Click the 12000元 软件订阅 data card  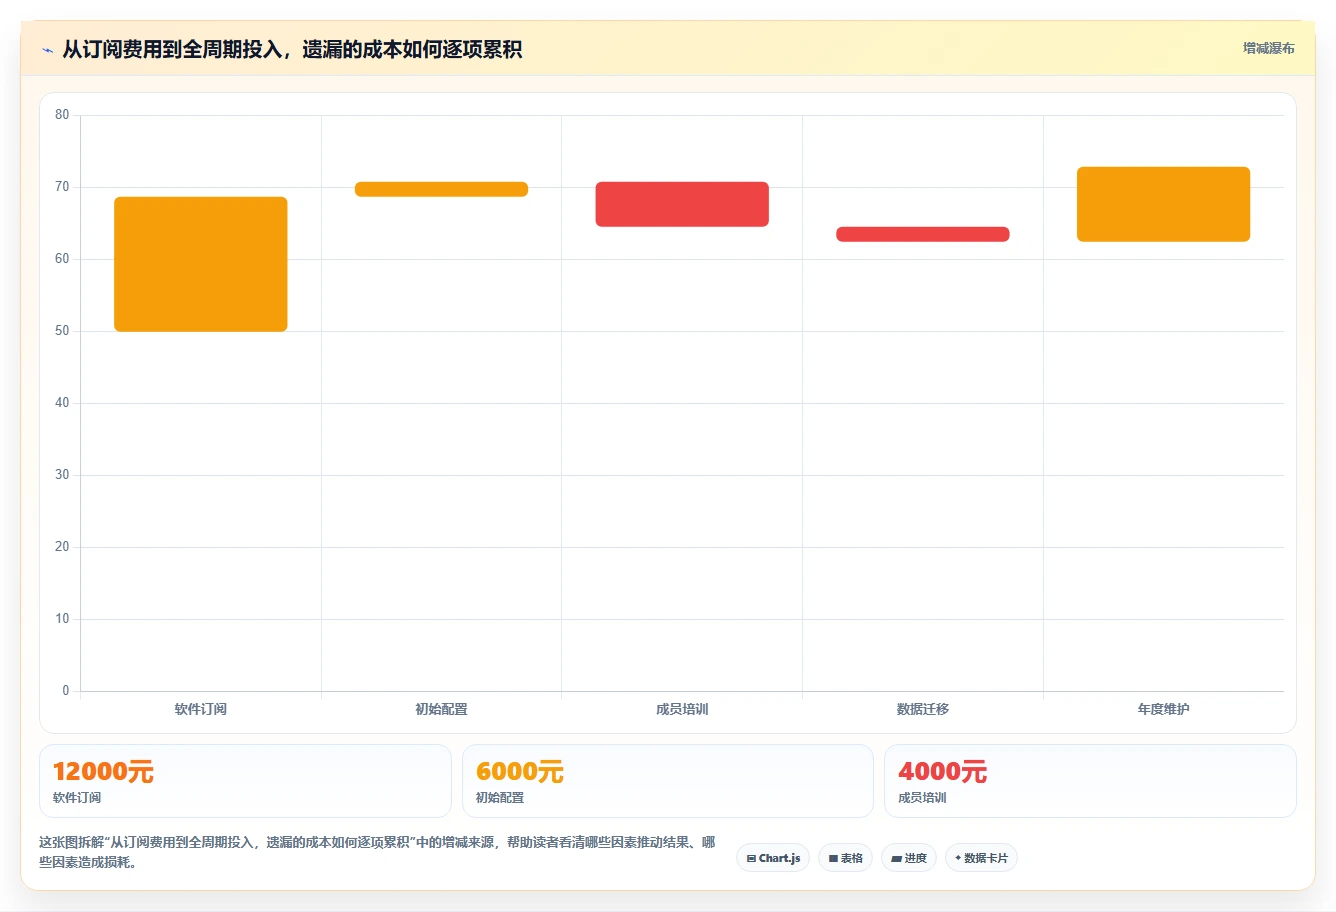pos(245,781)
